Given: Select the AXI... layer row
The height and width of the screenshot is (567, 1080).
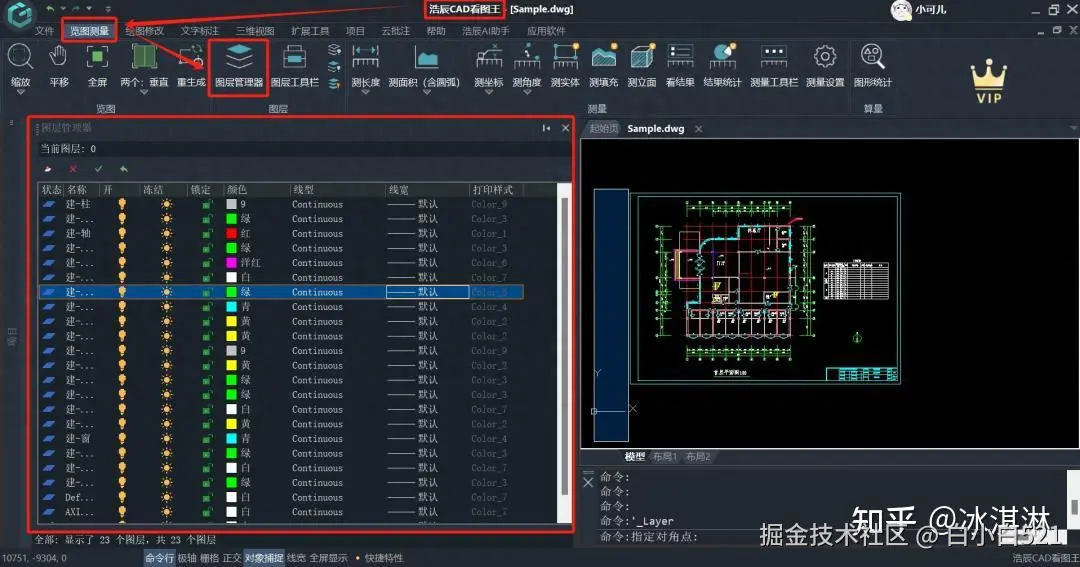Looking at the screenshot, I should click(x=280, y=512).
